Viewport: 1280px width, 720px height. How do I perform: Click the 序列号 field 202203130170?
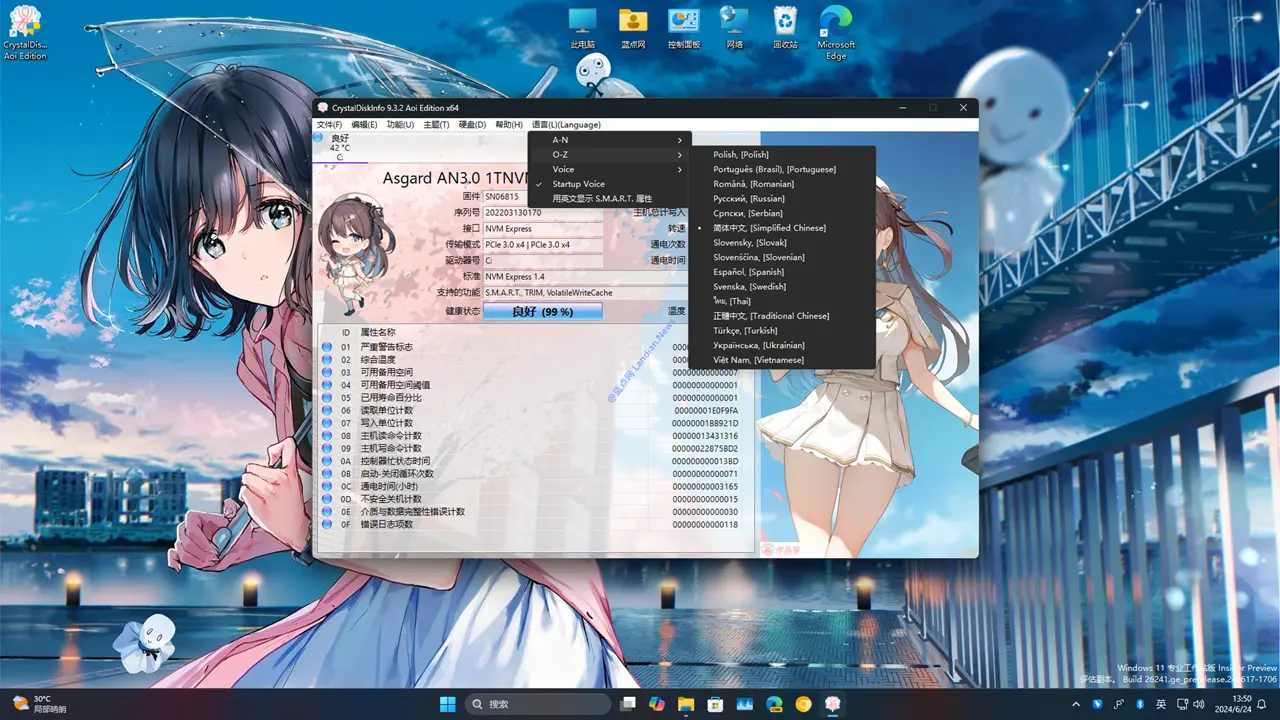tap(543, 213)
